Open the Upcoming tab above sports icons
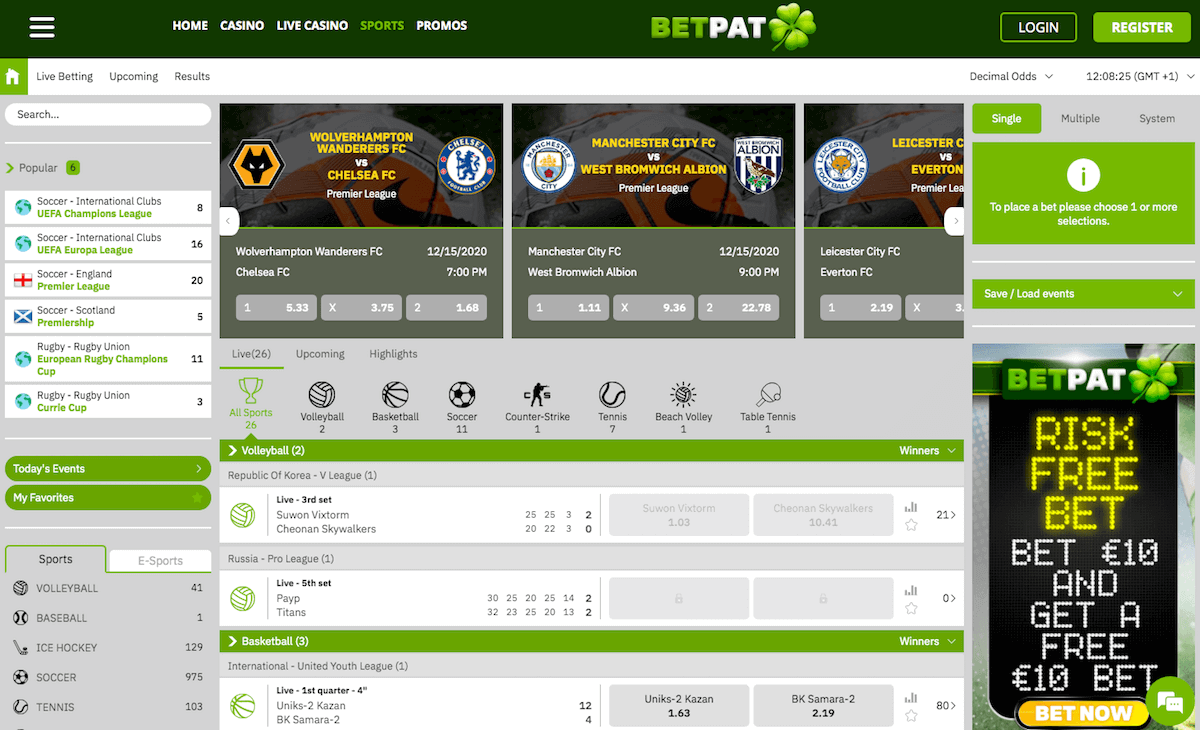Image resolution: width=1200 pixels, height=730 pixels. tap(320, 354)
